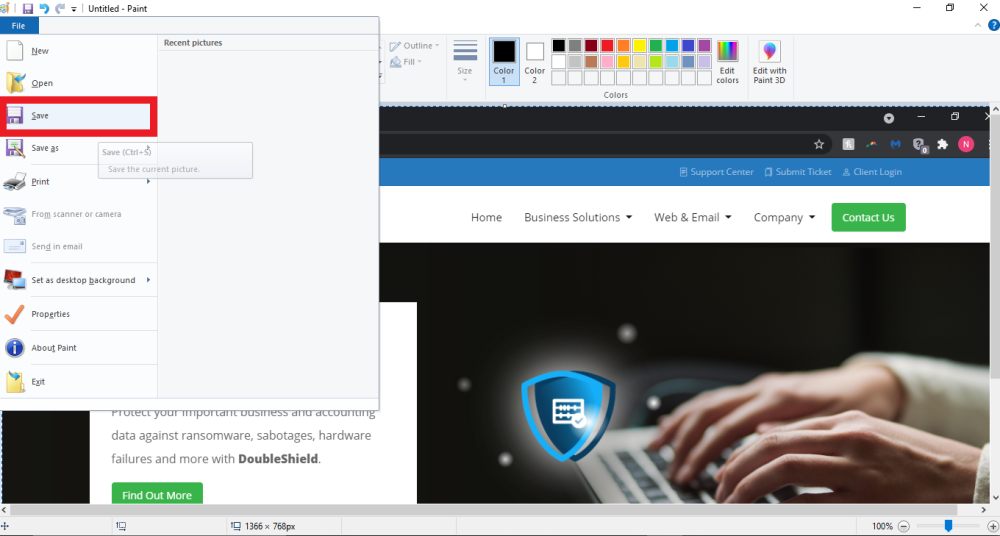Click the Save icon in File menu
Screen dimensions: 1000x536
15,116
